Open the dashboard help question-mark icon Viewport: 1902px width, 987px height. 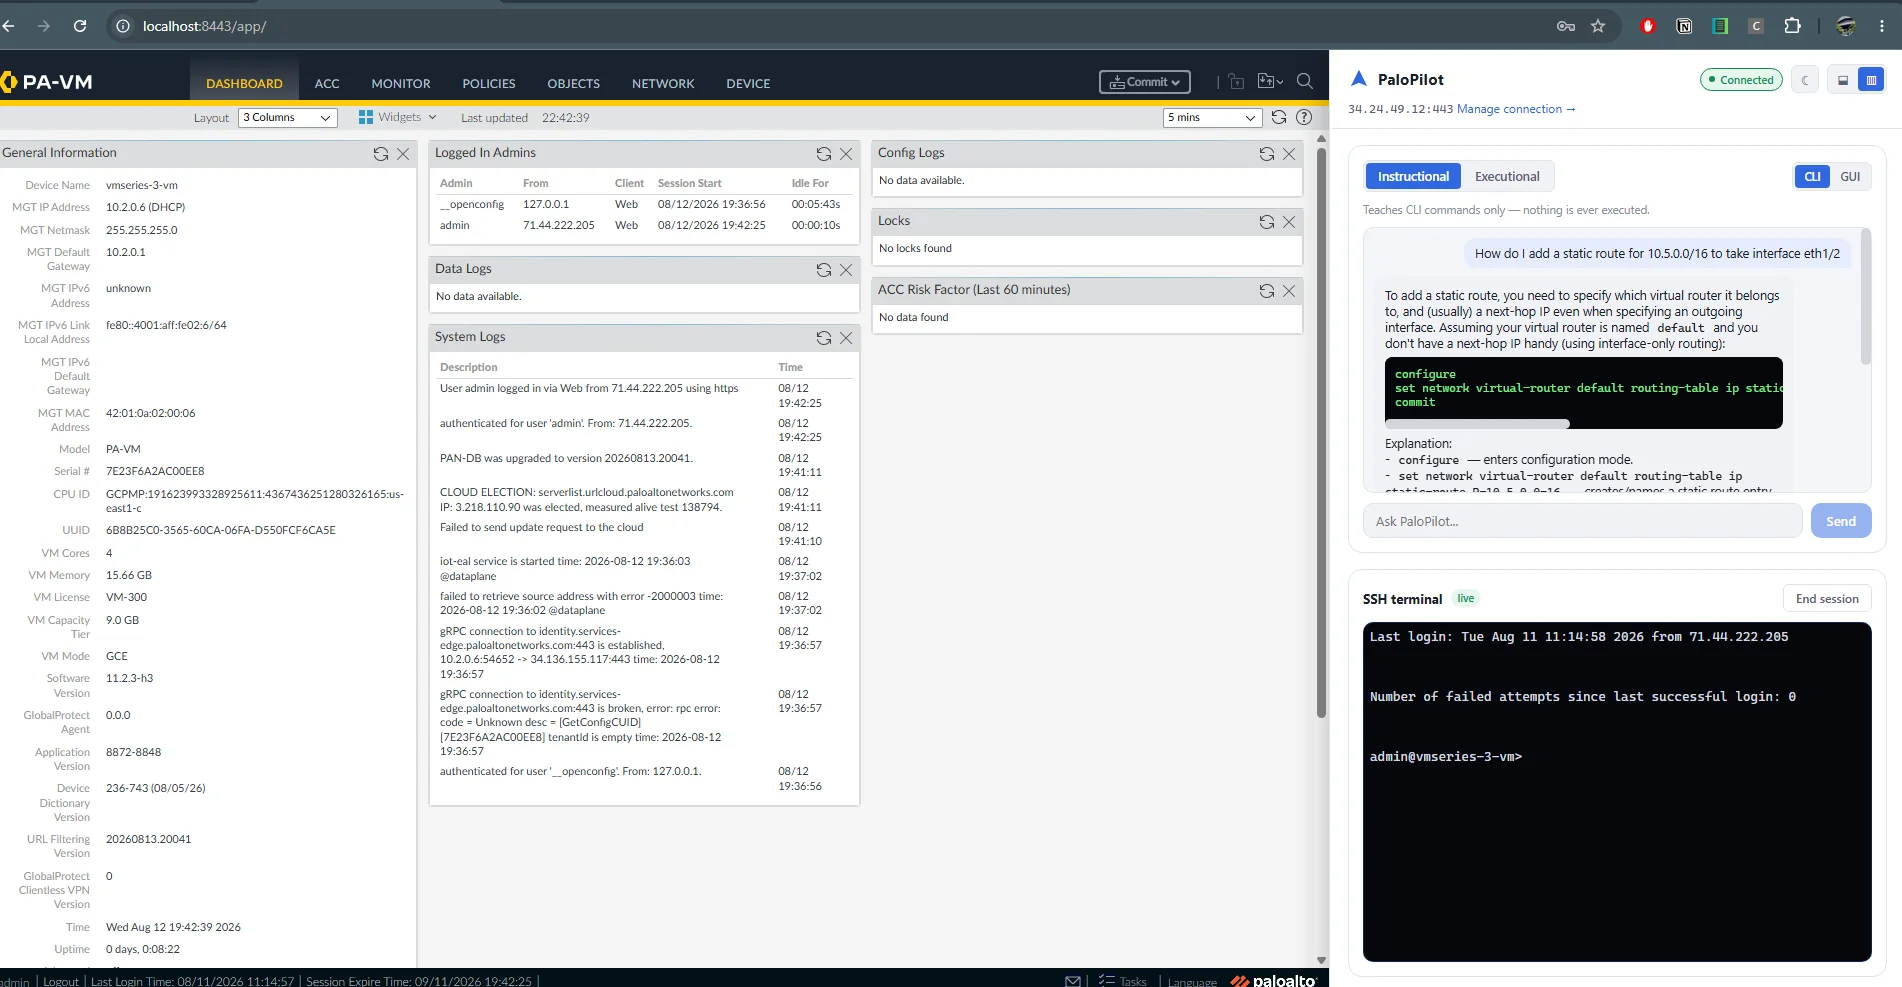click(x=1304, y=117)
